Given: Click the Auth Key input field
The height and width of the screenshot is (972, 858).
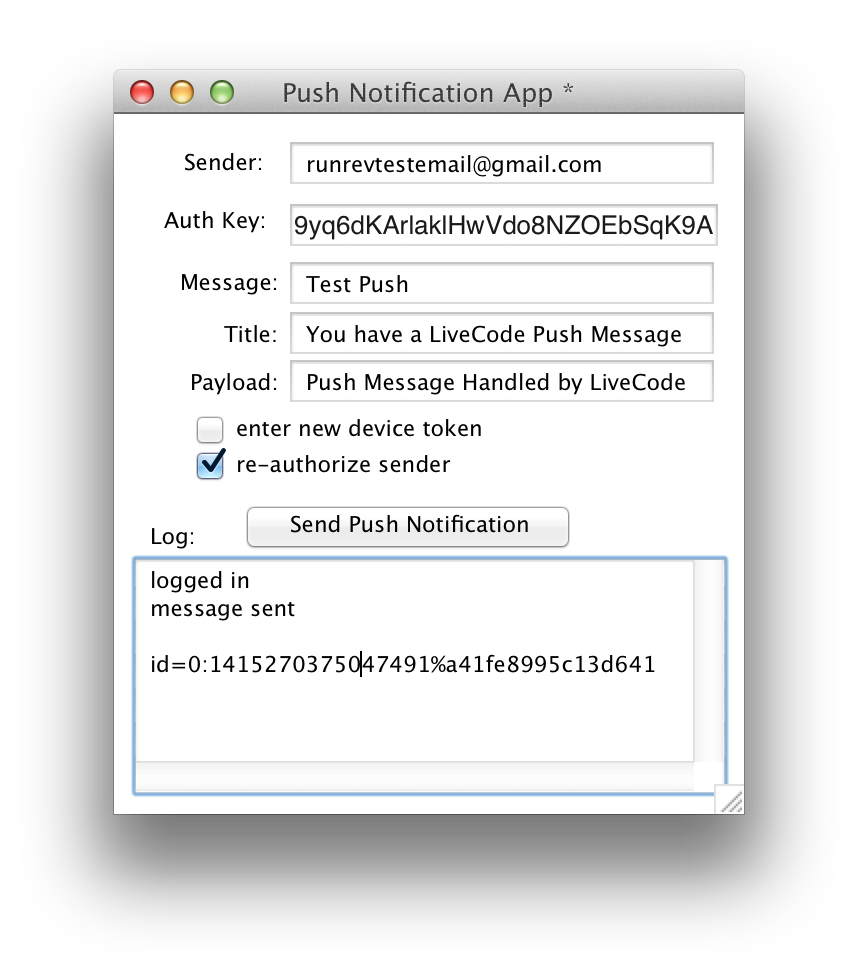Looking at the screenshot, I should (503, 225).
